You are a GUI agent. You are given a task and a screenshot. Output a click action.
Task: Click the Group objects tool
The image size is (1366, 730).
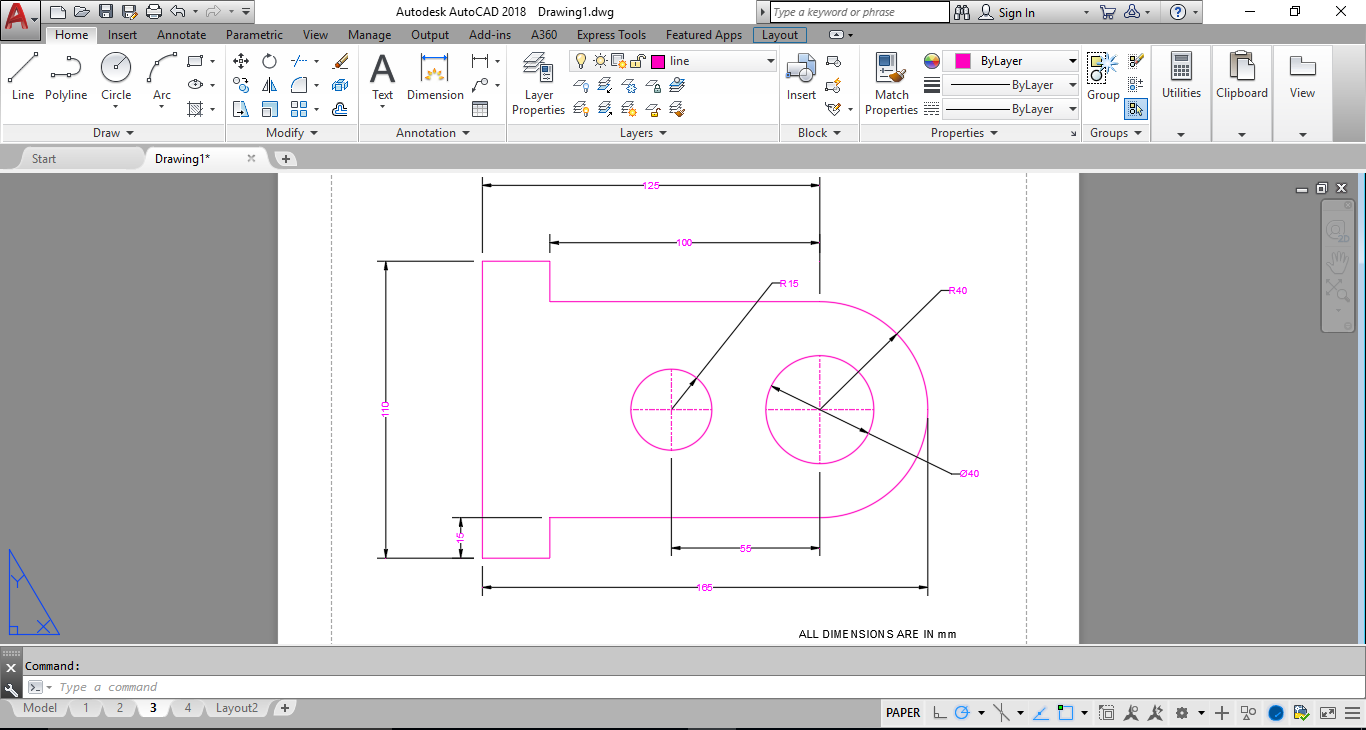click(x=1103, y=77)
